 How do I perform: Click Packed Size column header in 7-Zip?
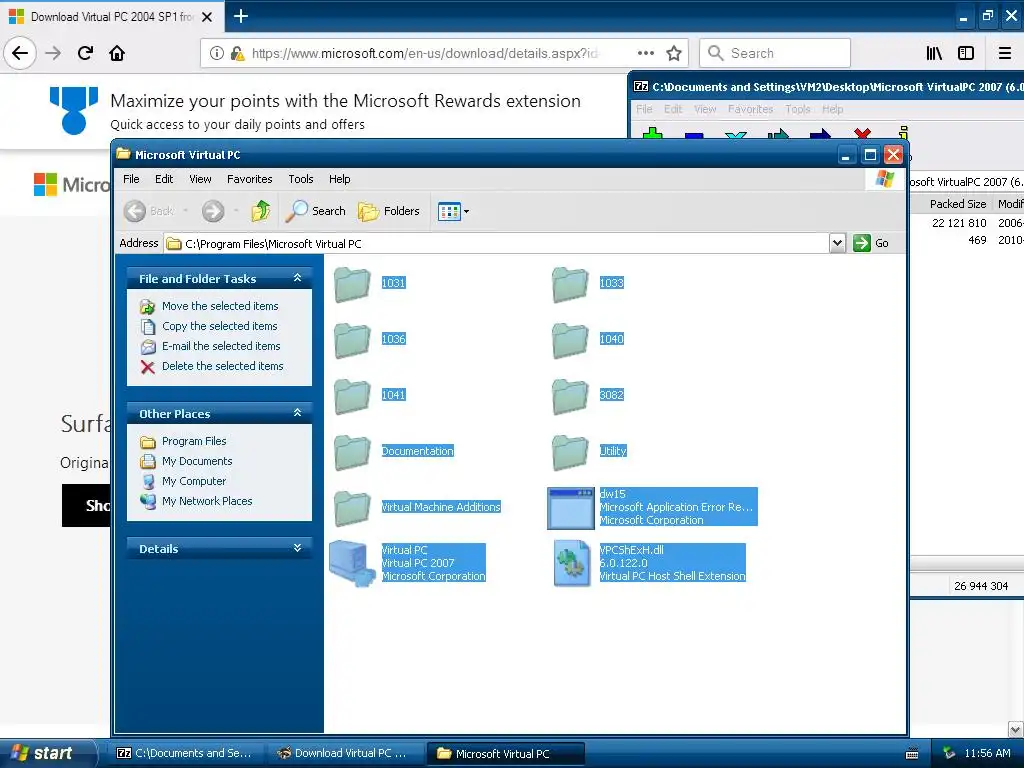point(957,204)
